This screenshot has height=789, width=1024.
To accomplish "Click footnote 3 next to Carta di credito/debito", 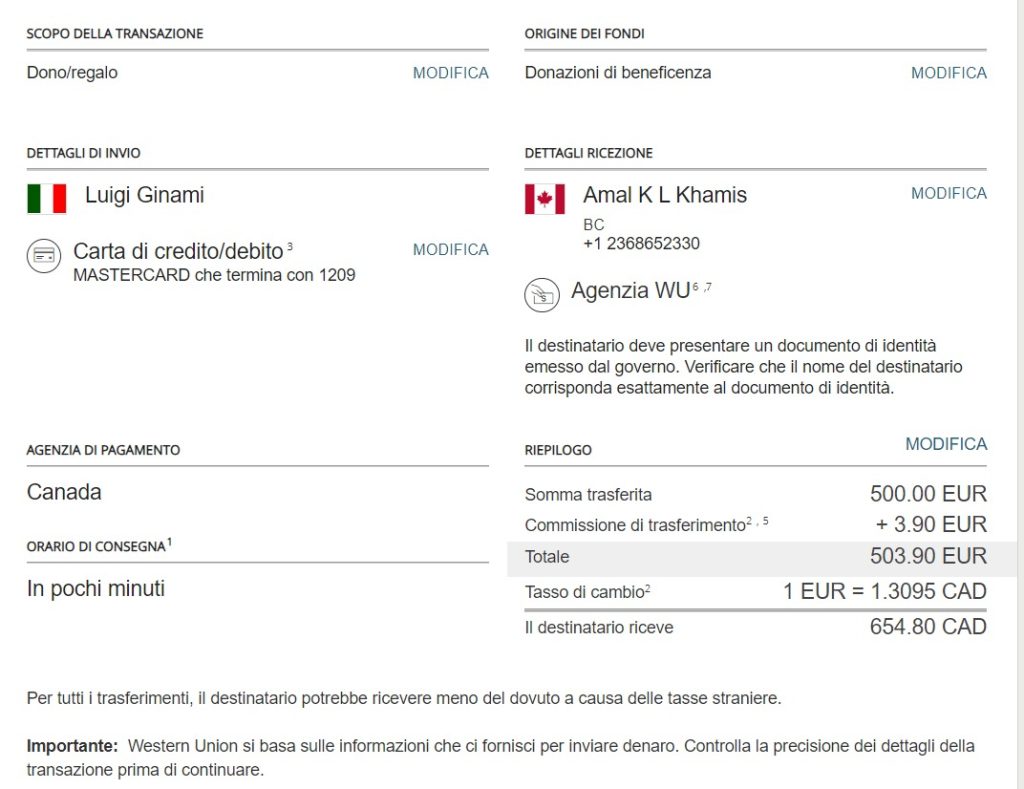I will point(290,246).
